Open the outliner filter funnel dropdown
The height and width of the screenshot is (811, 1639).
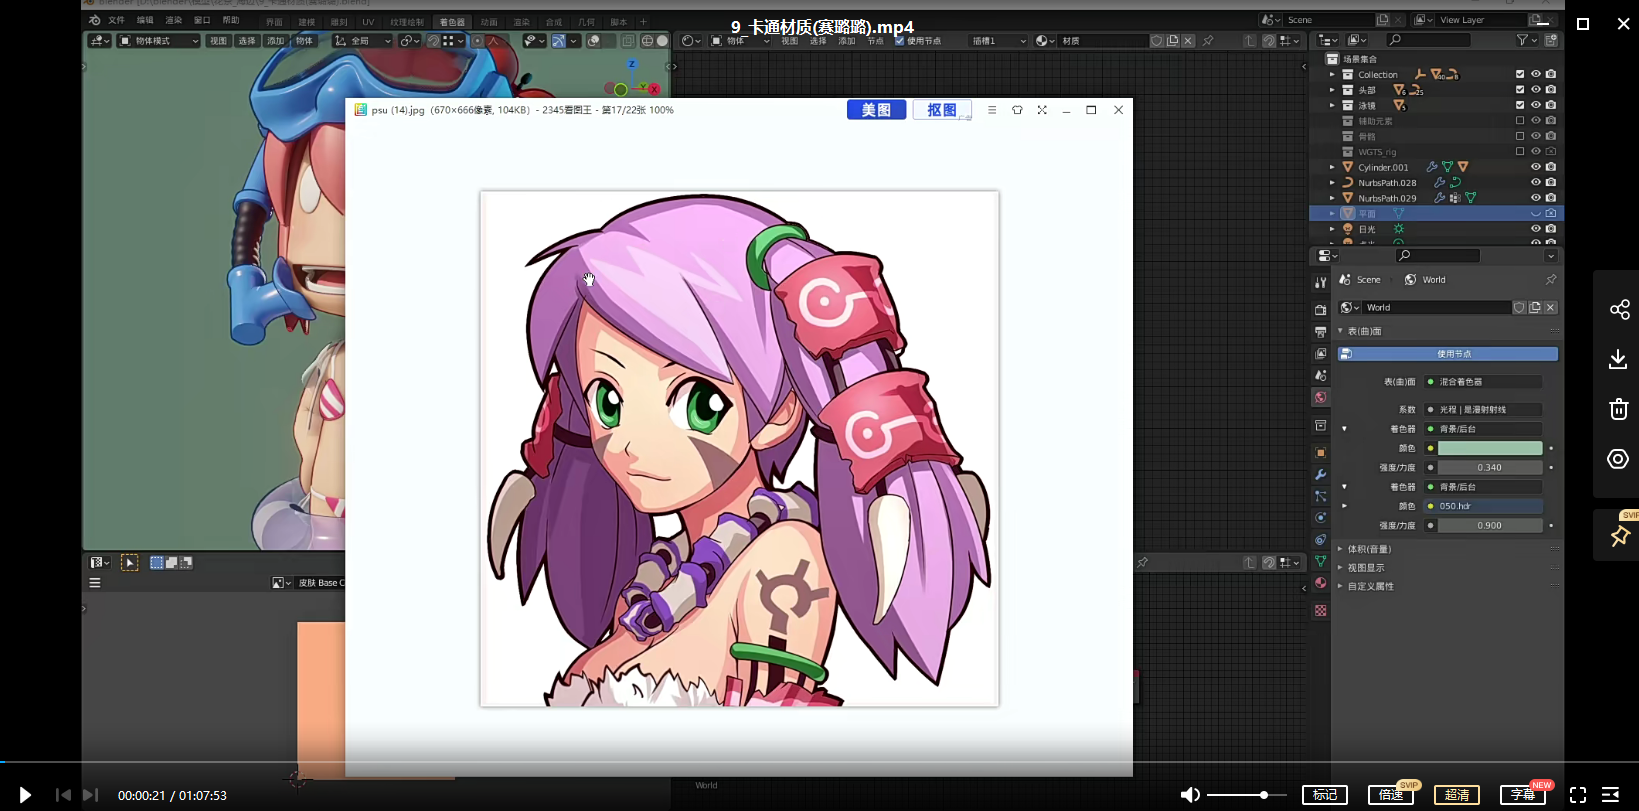[x=1525, y=40]
